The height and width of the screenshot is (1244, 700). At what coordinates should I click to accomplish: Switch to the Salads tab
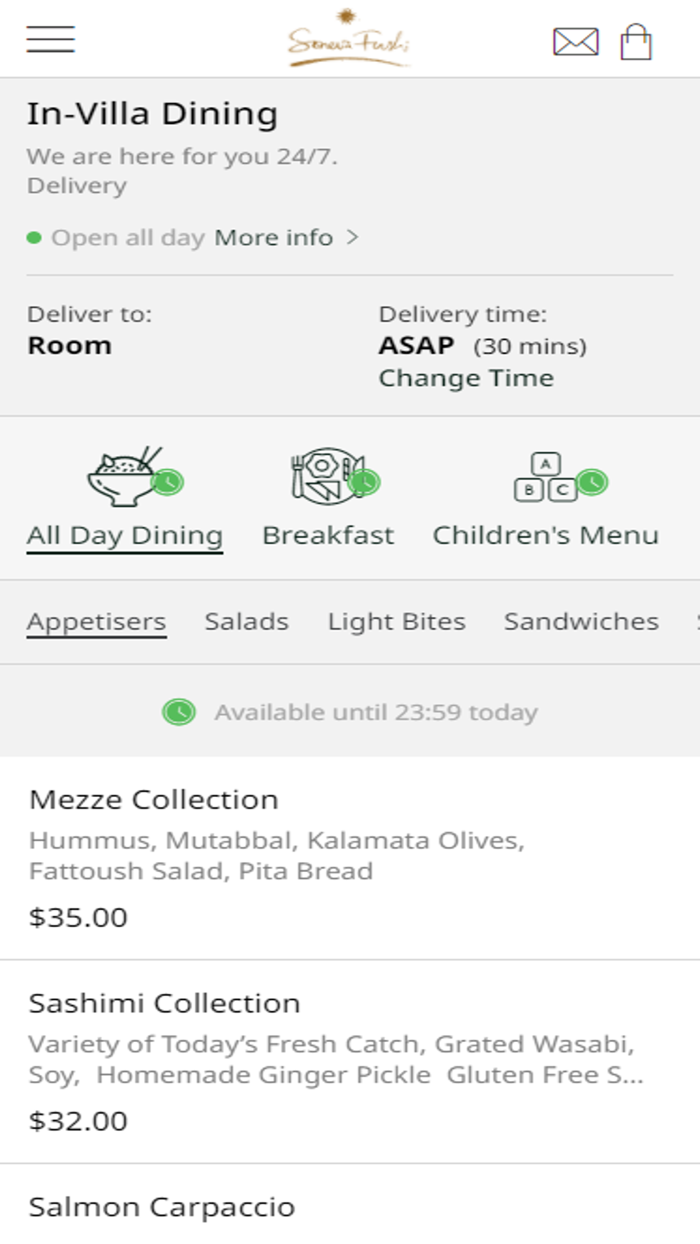(x=247, y=621)
